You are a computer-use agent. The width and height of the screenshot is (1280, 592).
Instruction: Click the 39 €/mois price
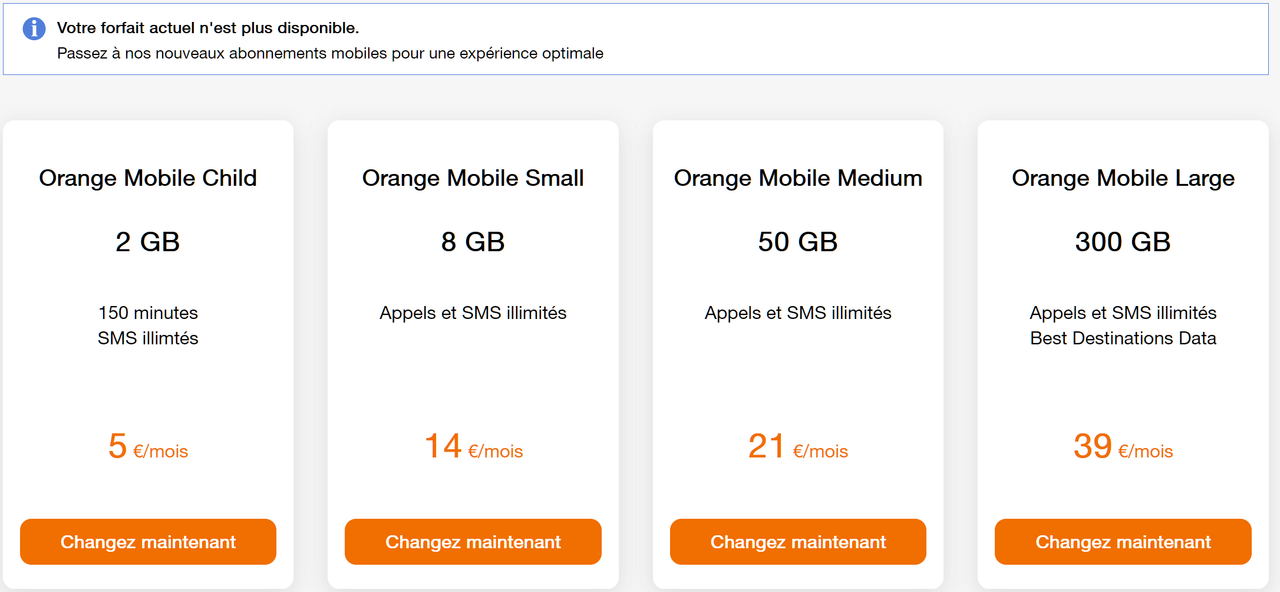click(x=1123, y=447)
